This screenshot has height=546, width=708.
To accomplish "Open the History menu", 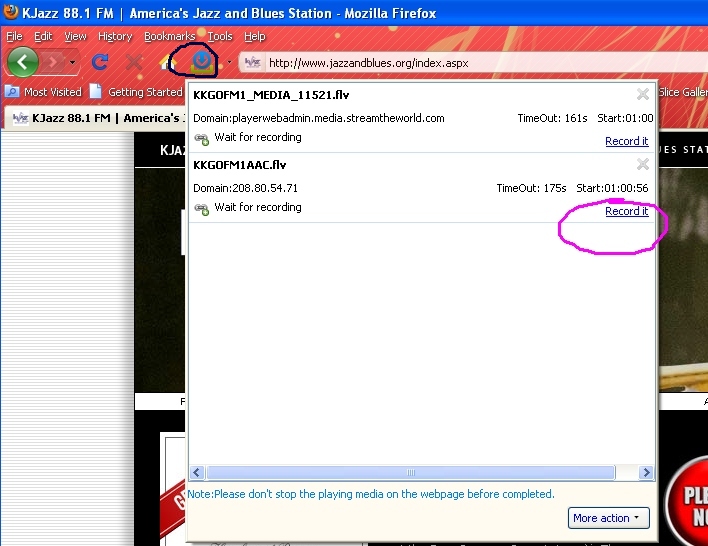I will pos(115,36).
